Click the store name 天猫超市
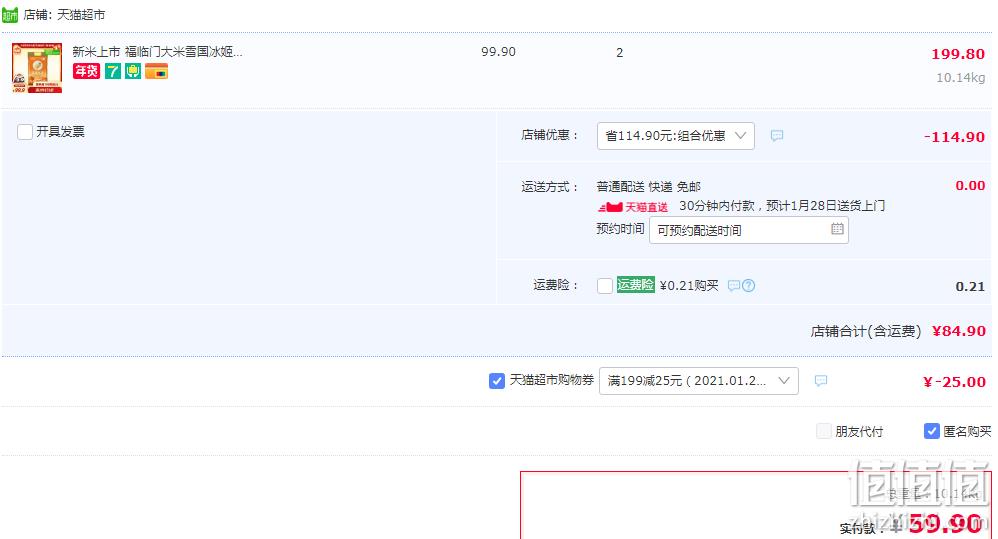This screenshot has height=539, width=998. pos(81,14)
